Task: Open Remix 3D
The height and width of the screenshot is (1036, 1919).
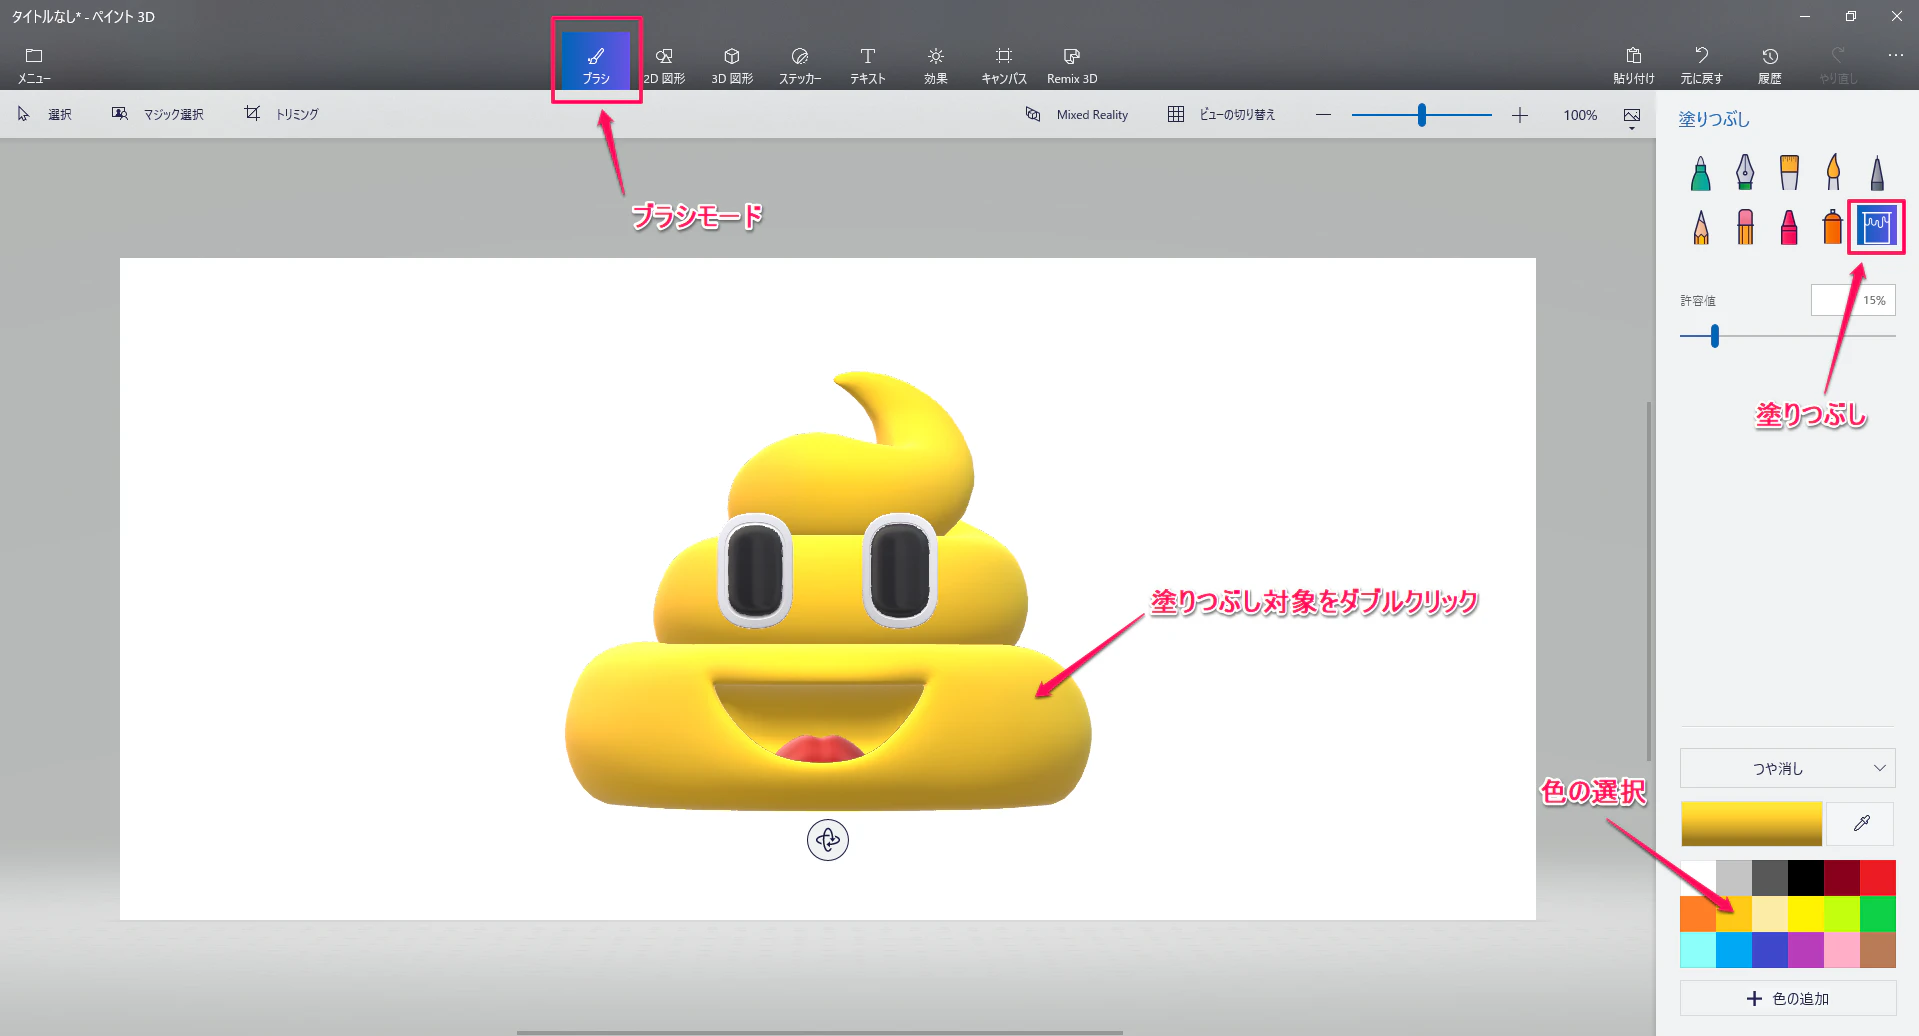Action: point(1072,64)
